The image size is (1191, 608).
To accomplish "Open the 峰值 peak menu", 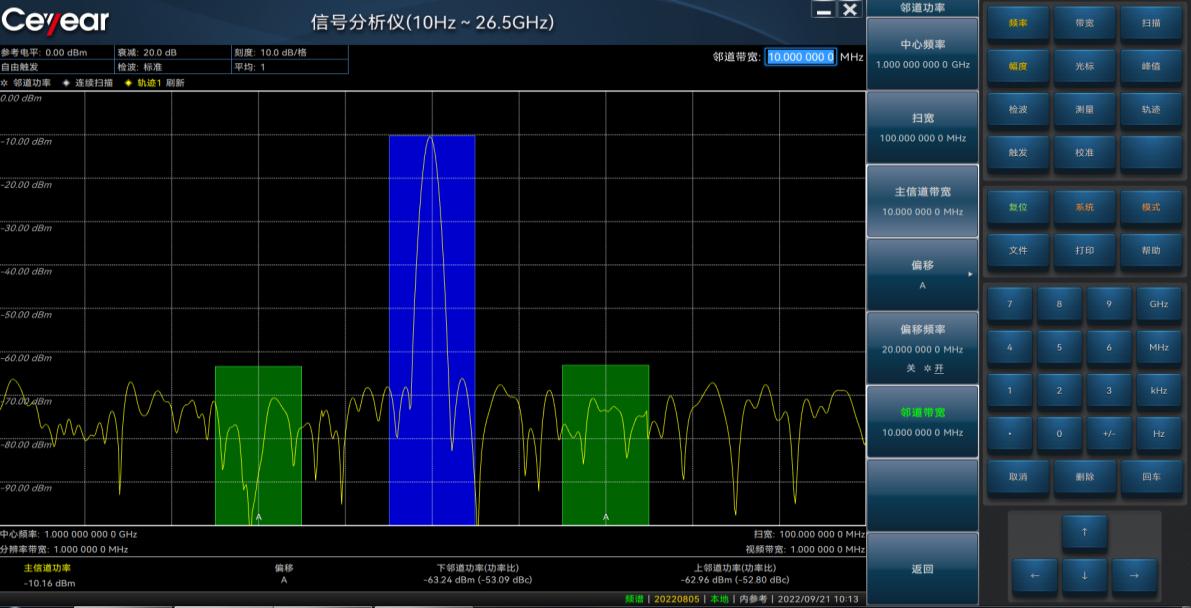I will coord(1150,66).
